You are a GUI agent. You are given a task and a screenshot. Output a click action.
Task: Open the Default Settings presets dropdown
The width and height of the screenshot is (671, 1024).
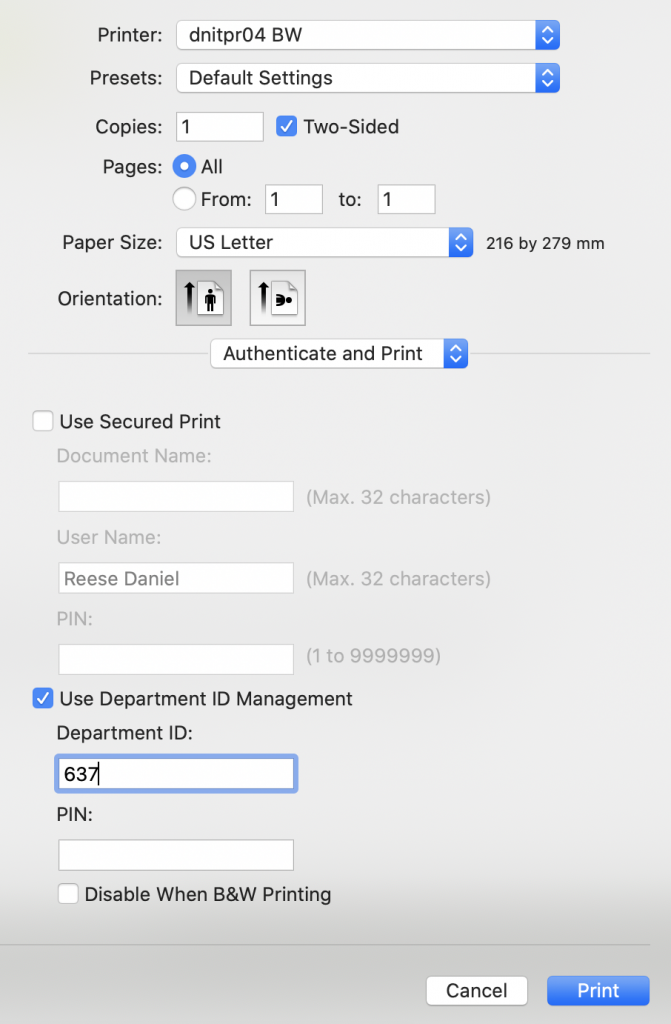coord(368,78)
